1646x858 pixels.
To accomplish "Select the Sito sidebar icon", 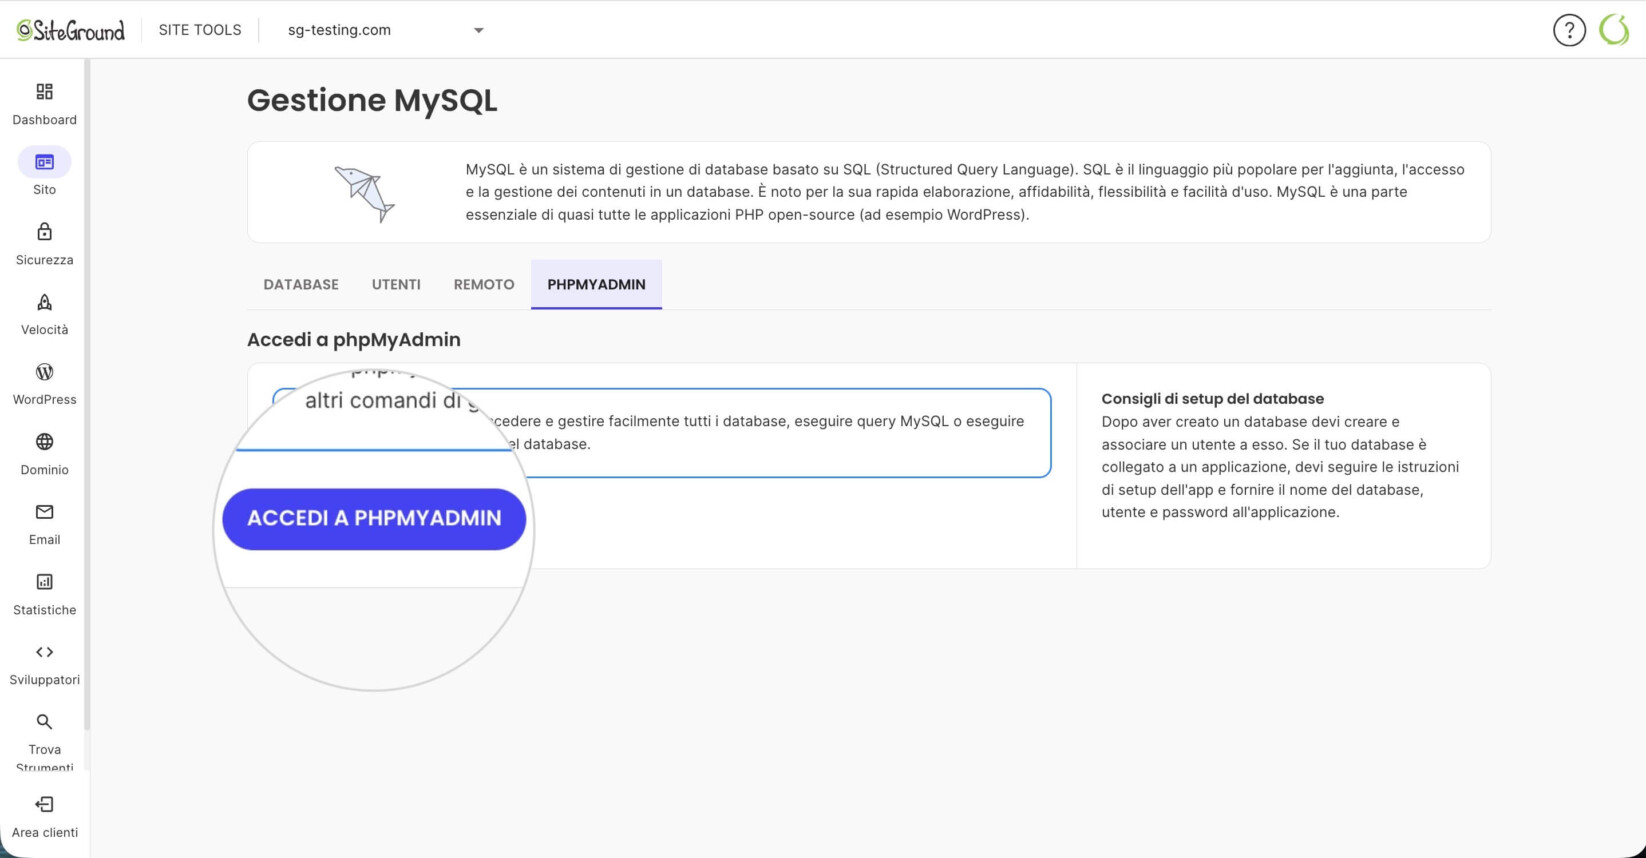I will pyautogui.click(x=44, y=162).
